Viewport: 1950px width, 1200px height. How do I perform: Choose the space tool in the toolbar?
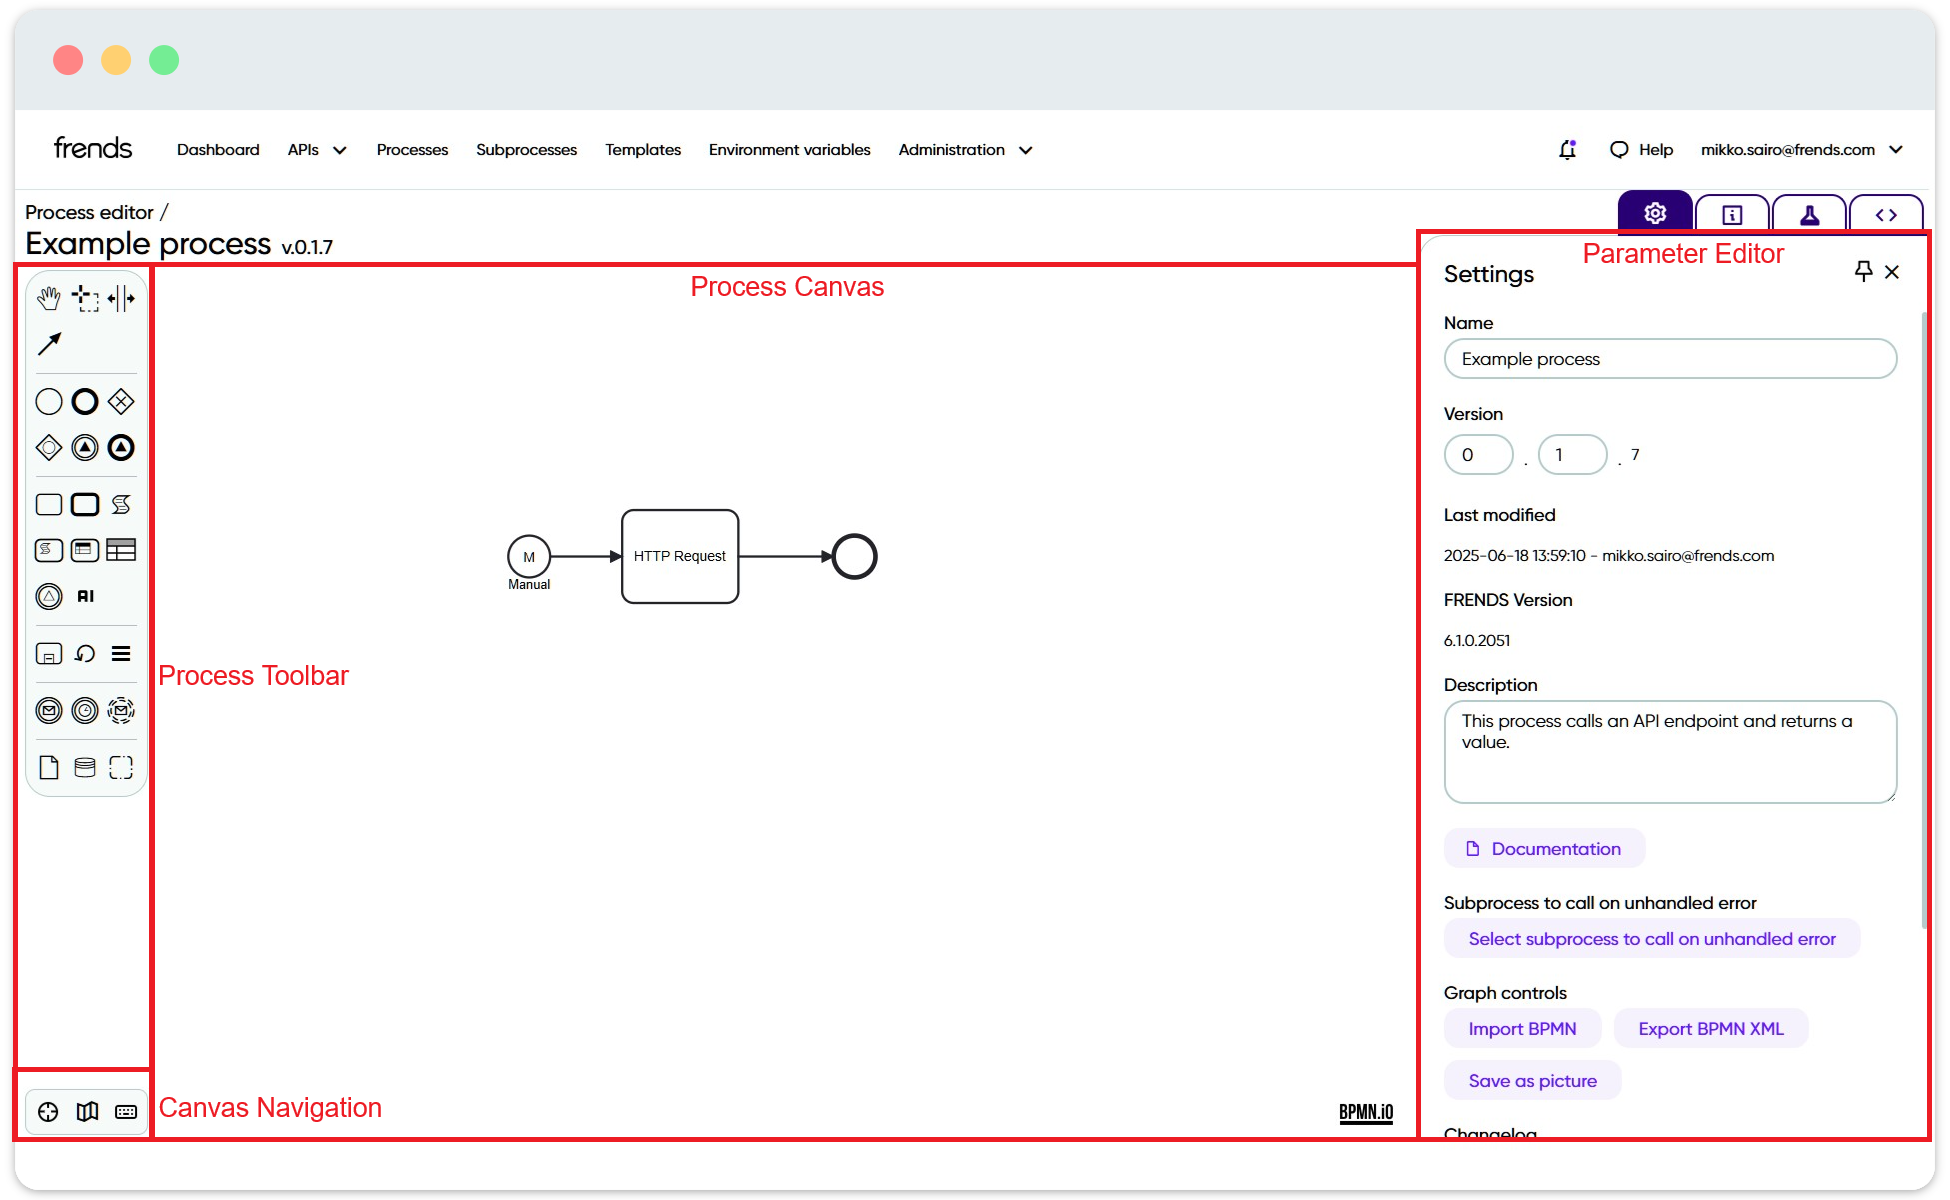121,298
